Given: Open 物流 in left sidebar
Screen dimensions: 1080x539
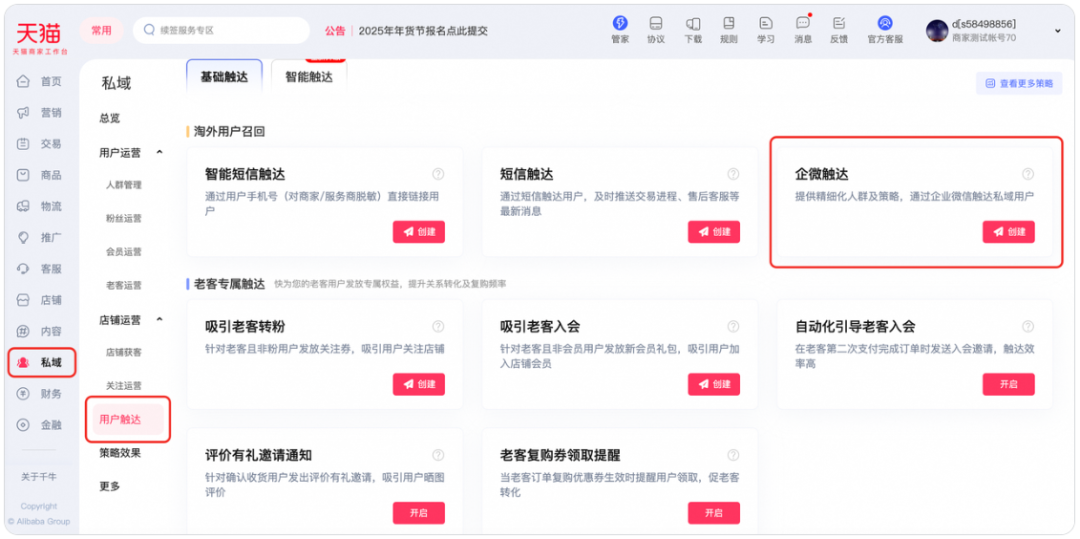Looking at the screenshot, I should point(39,207).
